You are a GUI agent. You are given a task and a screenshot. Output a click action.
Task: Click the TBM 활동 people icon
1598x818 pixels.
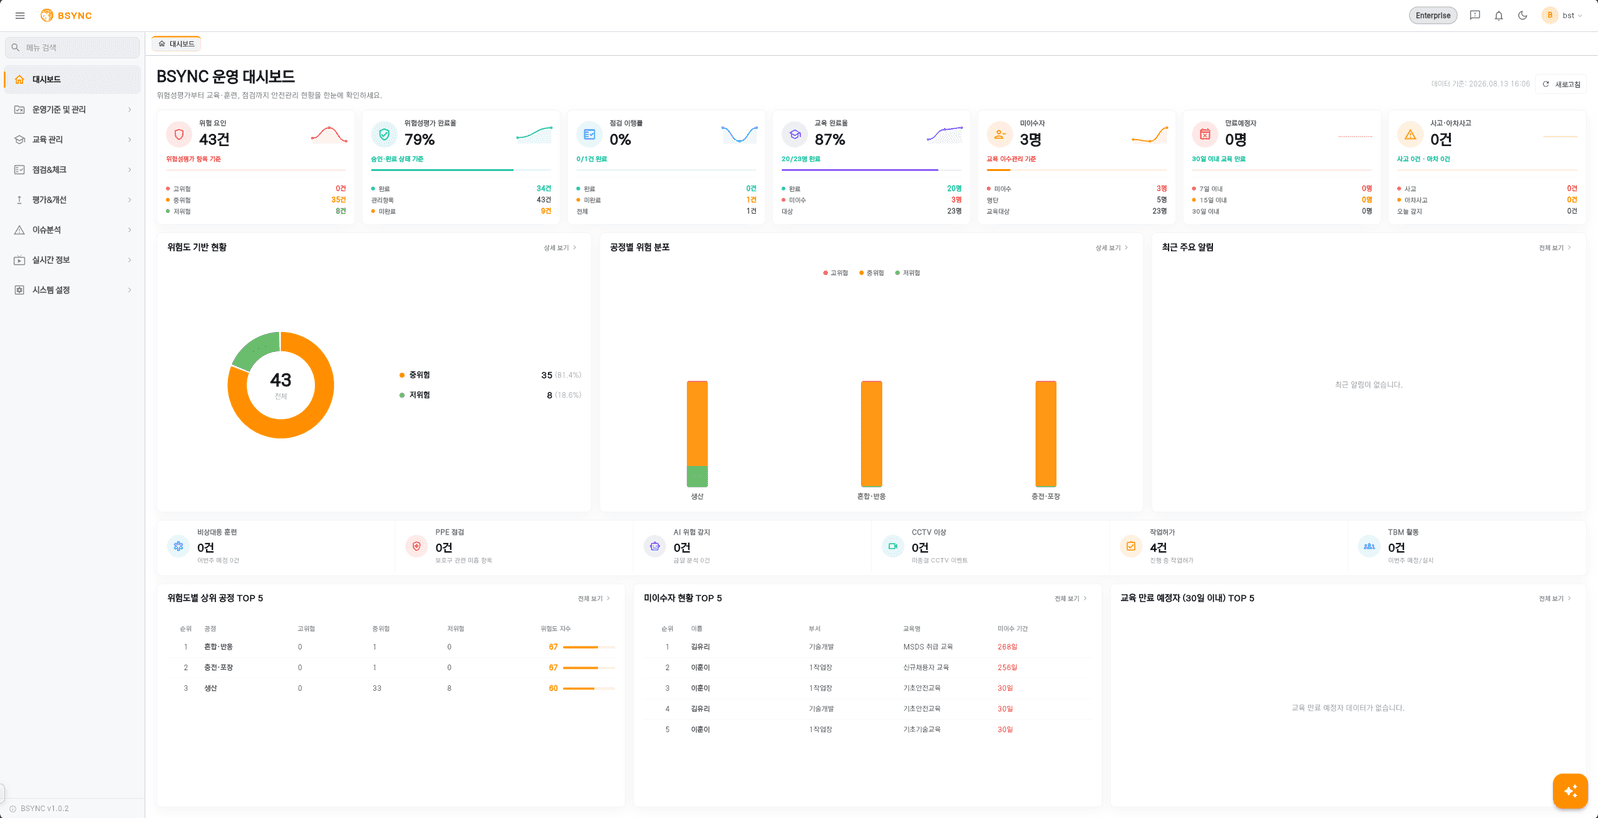coord(1369,546)
